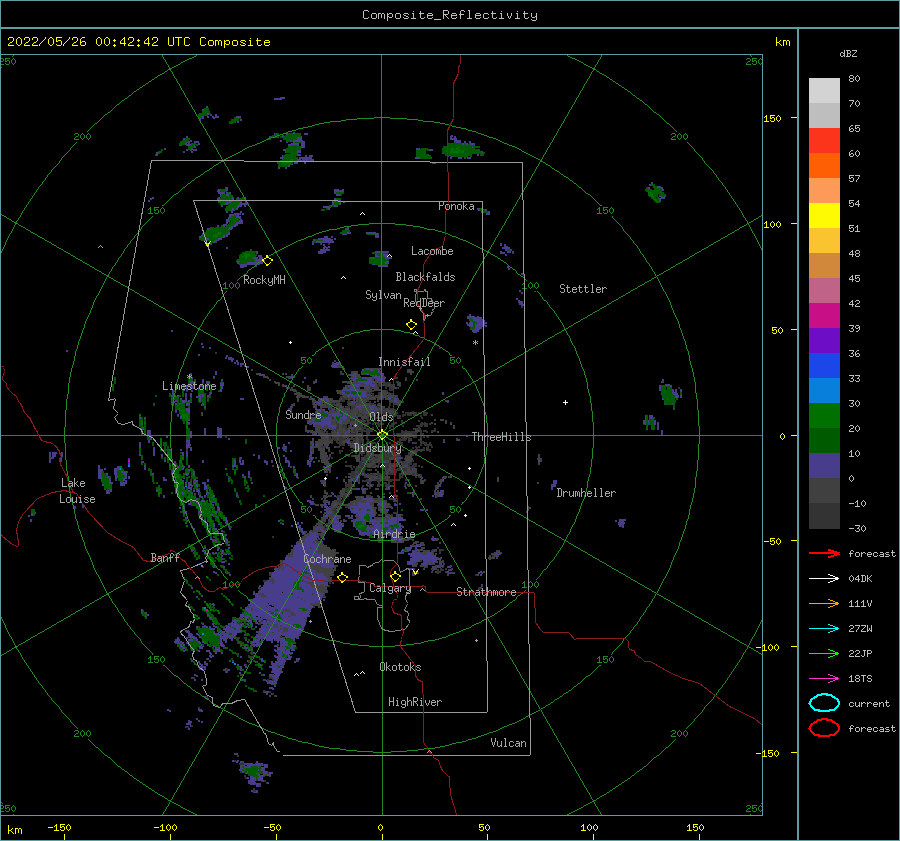Click the magenta 42 dBZ color swatch

tap(824, 316)
